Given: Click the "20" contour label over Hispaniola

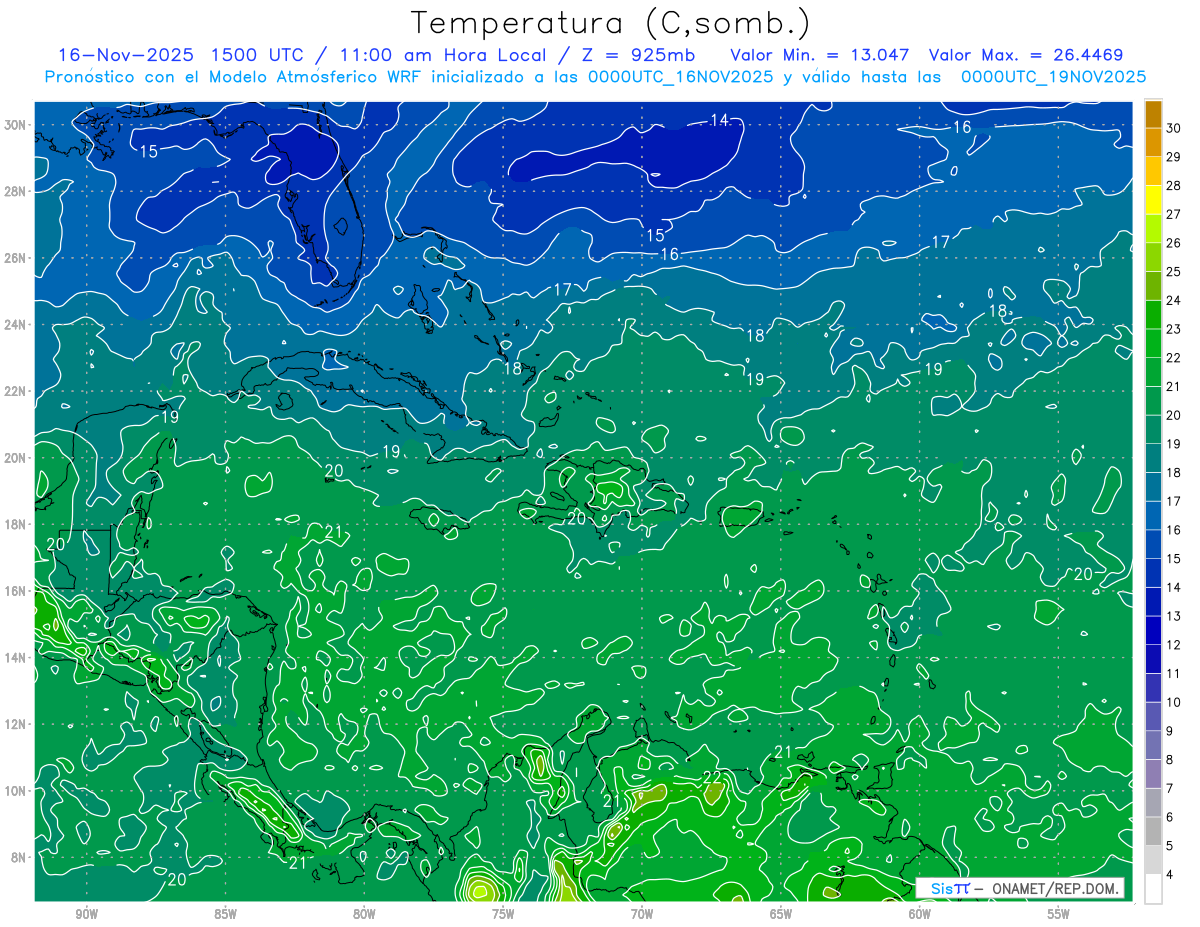Looking at the screenshot, I should (x=576, y=519).
